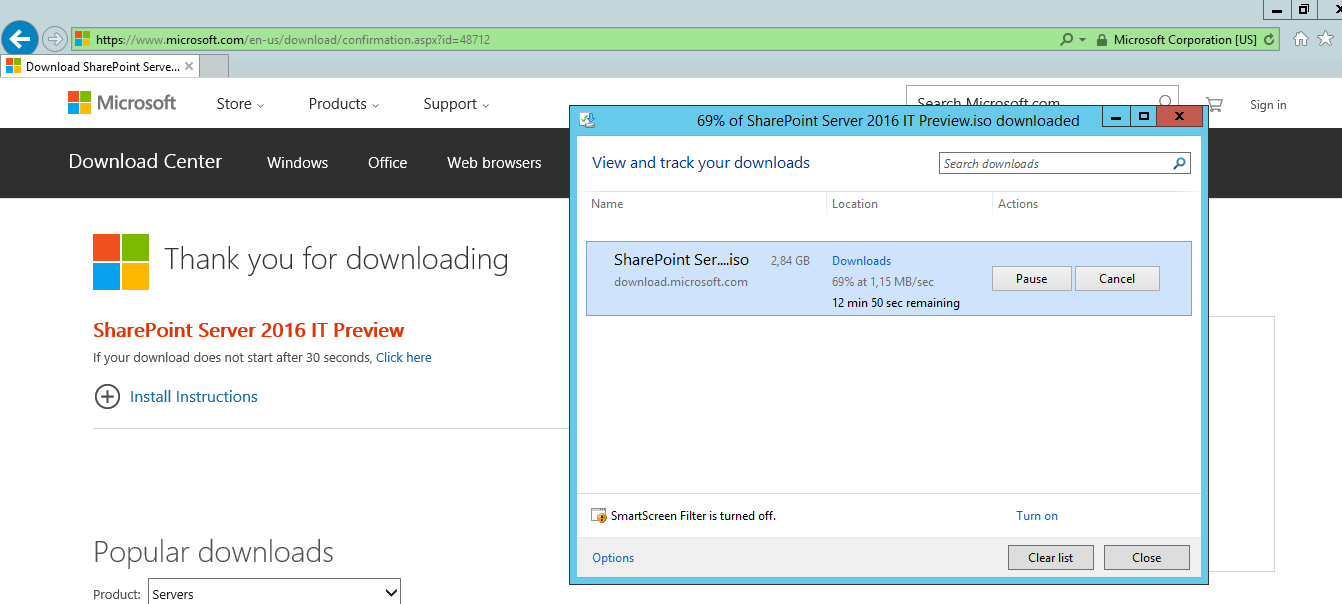This screenshot has height=604, width=1342.
Task: Click the shopping cart icon
Action: coord(1214,104)
